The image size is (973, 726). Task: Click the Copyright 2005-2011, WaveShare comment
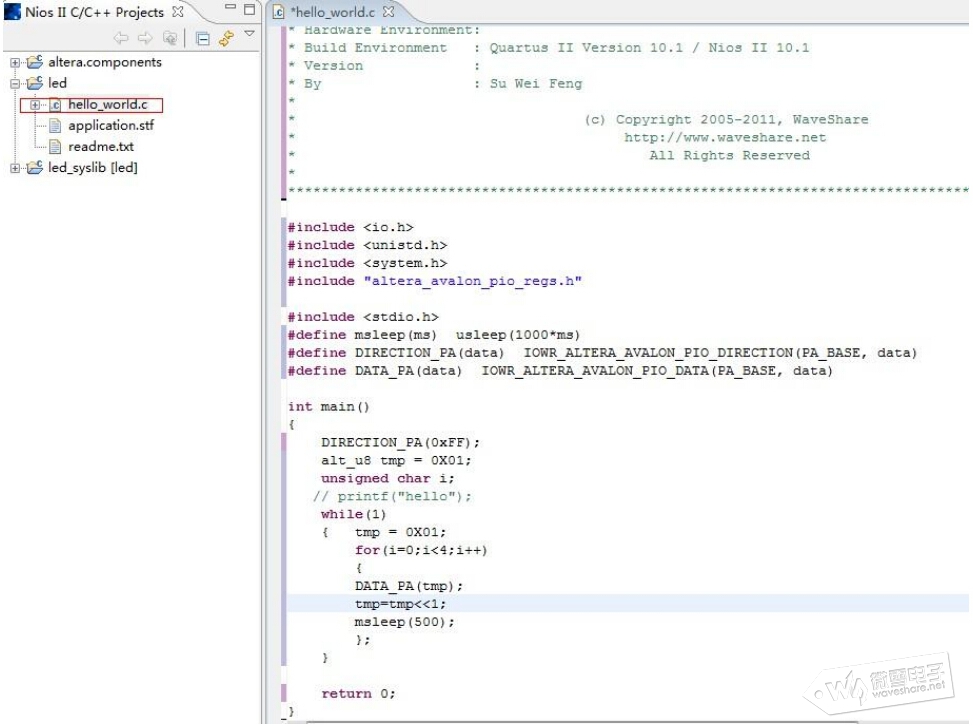coord(726,120)
